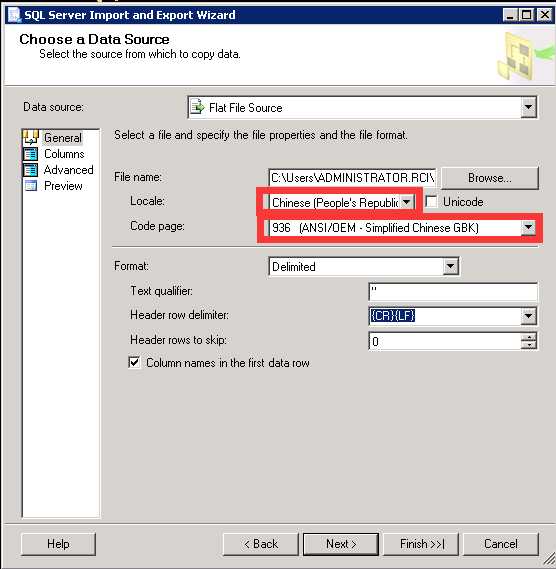Image resolution: width=556 pixels, height=569 pixels.
Task: Expand the Data source dropdown
Action: (x=528, y=107)
